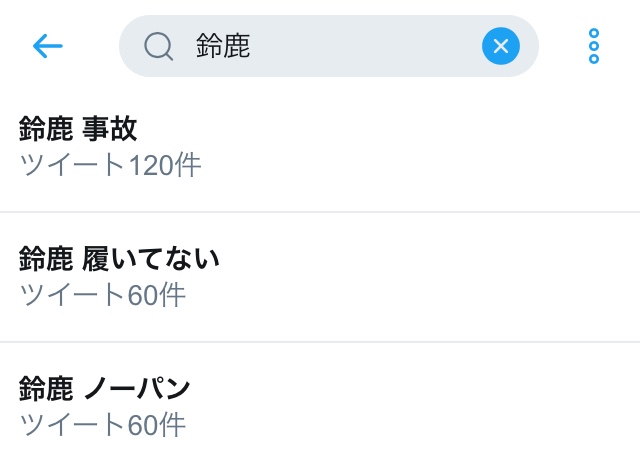
Task: Click the magnifier icon in search bar
Action: point(158,46)
